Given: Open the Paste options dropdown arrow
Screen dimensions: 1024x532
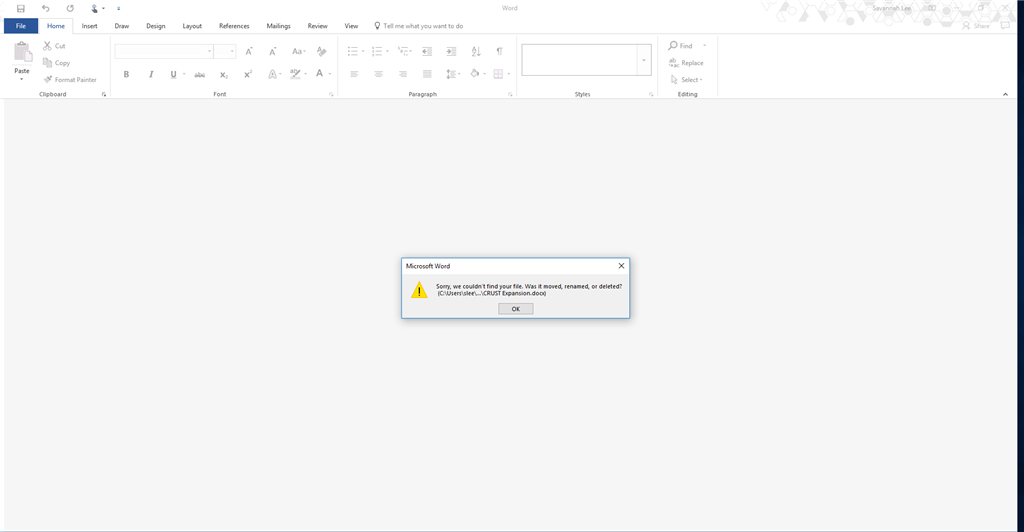Looking at the screenshot, I should point(22,79).
